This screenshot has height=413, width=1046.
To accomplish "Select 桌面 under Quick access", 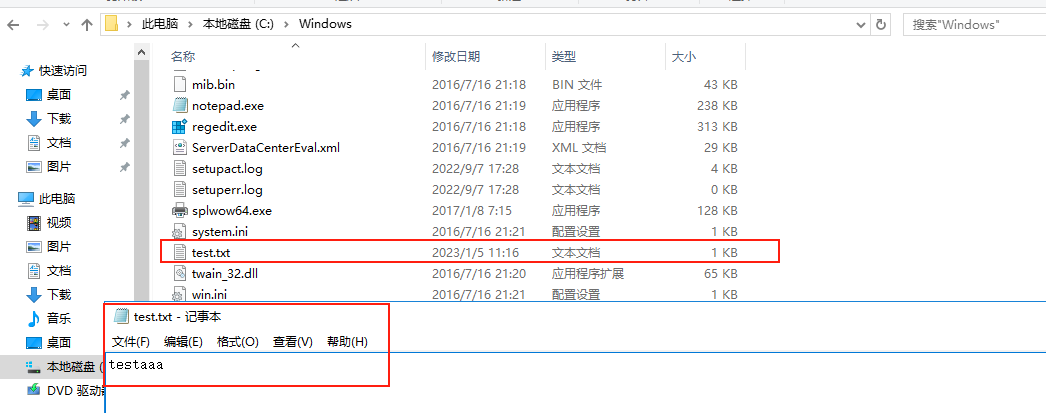I will pos(59,95).
